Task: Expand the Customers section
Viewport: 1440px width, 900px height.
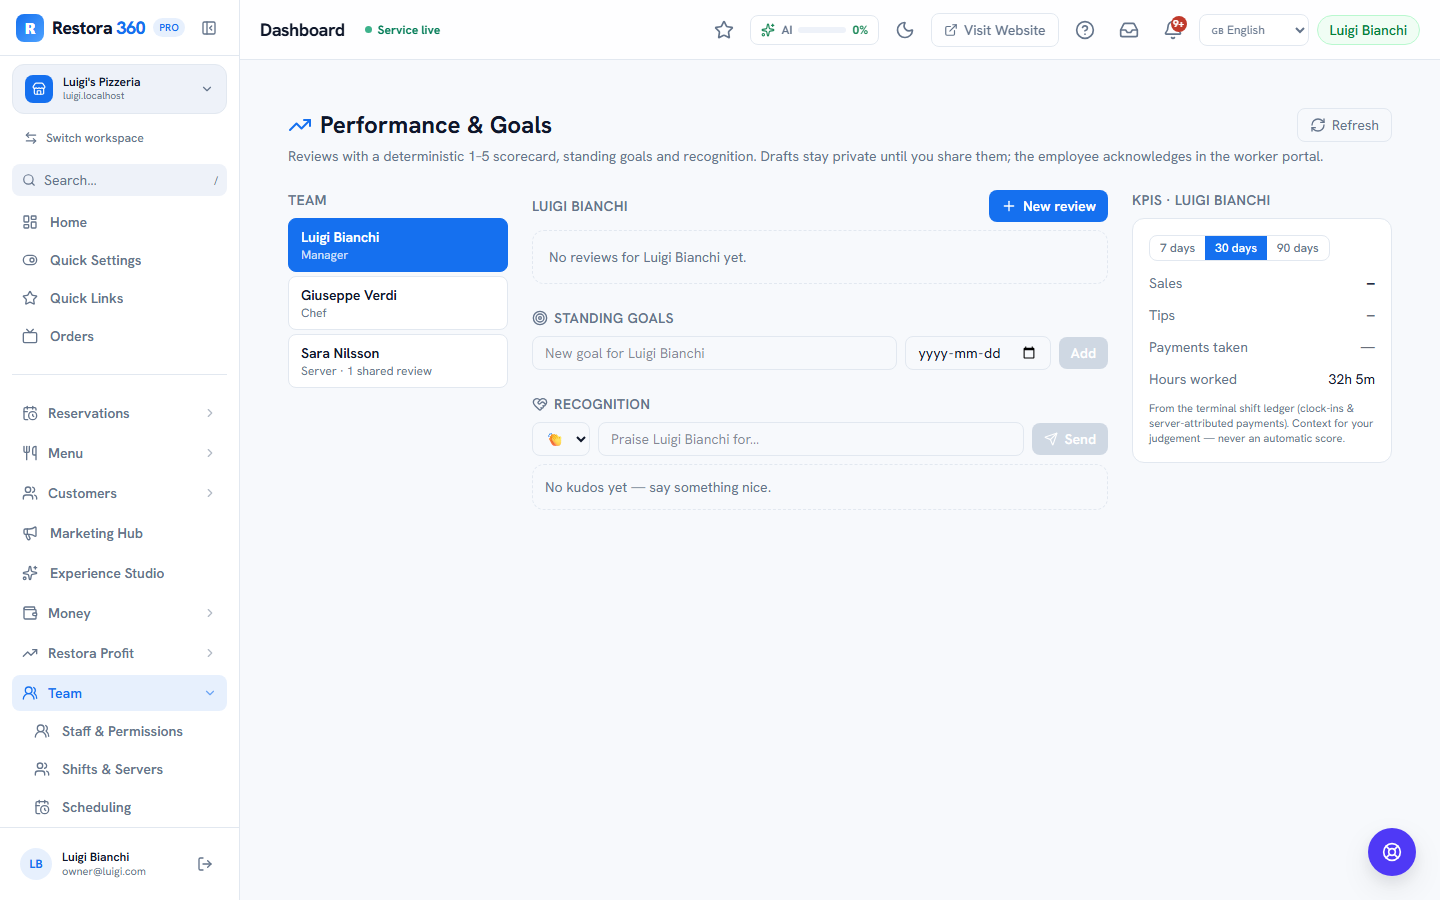Action: [x=119, y=493]
